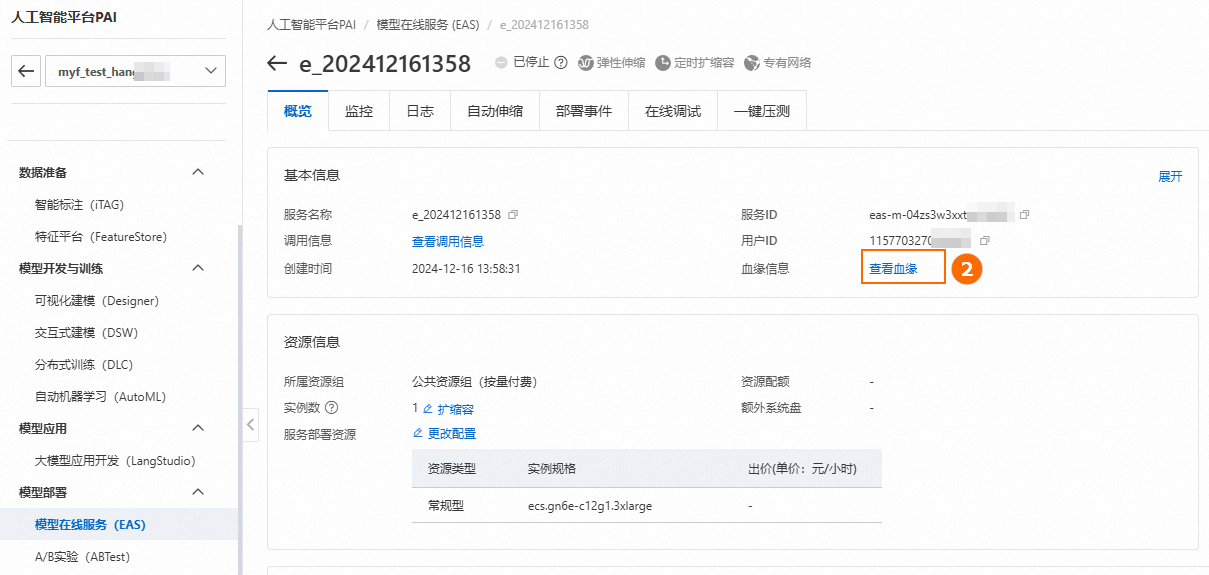Click the 定时扩缩容 clock icon
Image resolution: width=1209 pixels, height=575 pixels.
[663, 62]
